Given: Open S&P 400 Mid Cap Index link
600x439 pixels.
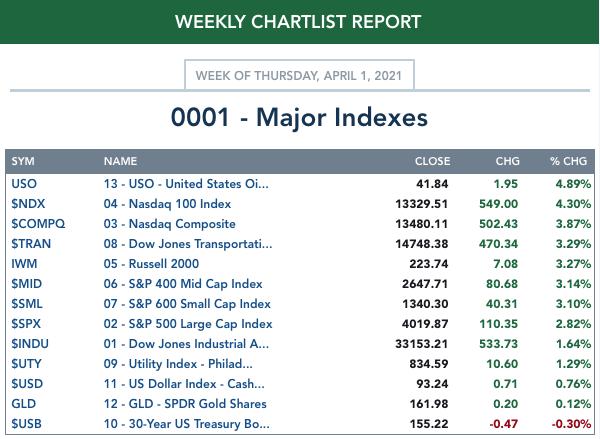Looking at the screenshot, I should (183, 284).
